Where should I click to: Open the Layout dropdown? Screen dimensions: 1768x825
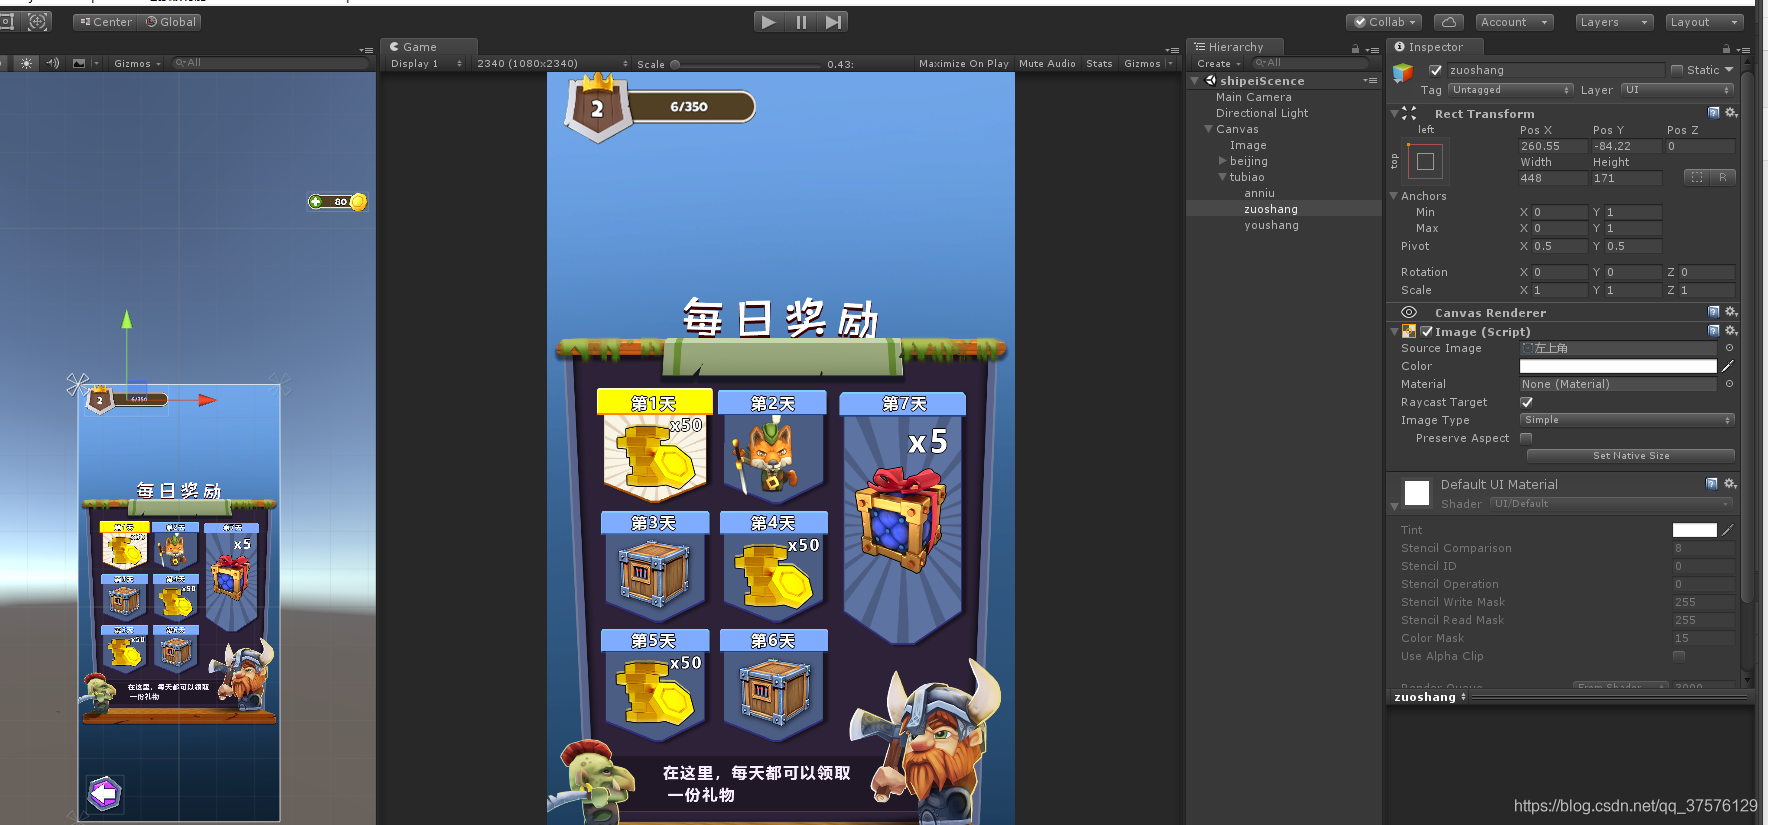click(1704, 22)
